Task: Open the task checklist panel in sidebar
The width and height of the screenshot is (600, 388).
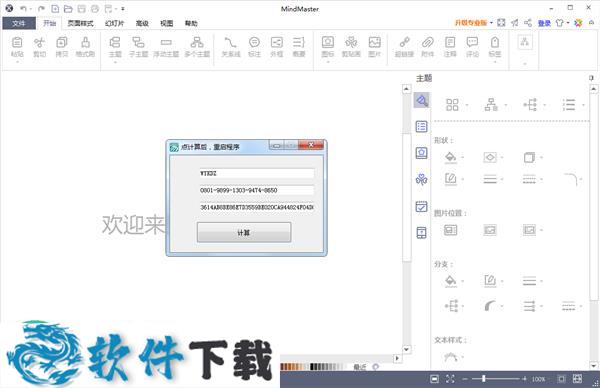Action: (421, 207)
